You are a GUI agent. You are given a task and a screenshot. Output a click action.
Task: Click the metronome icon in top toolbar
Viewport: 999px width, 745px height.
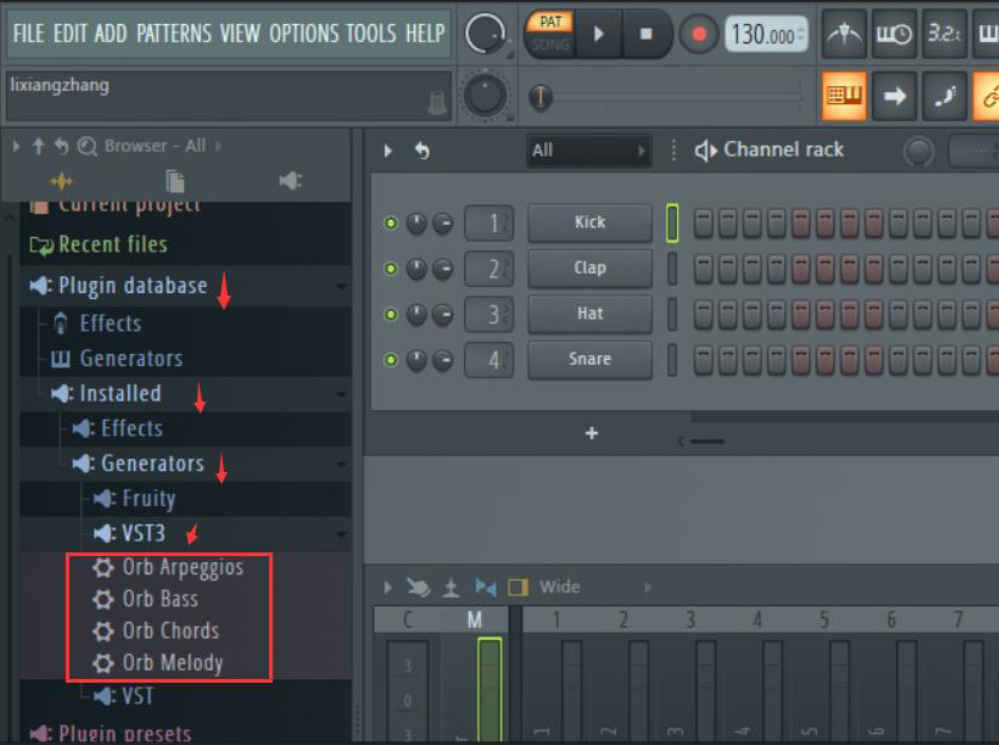(x=845, y=35)
